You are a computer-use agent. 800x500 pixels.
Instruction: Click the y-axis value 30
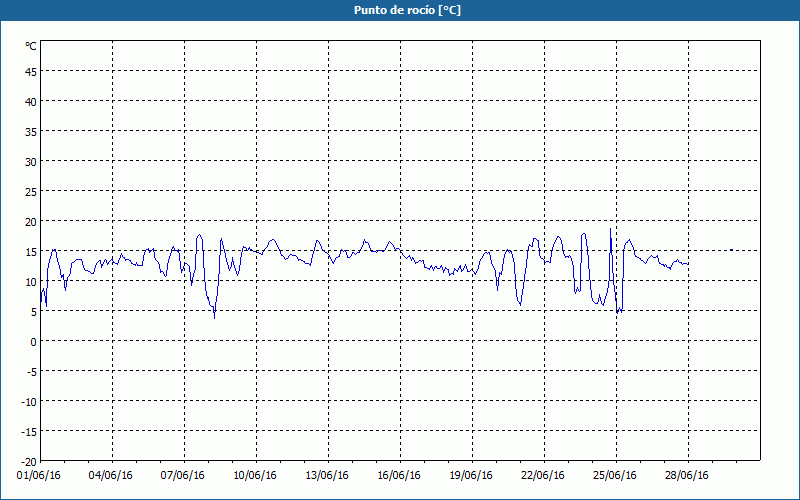[x=31, y=162]
